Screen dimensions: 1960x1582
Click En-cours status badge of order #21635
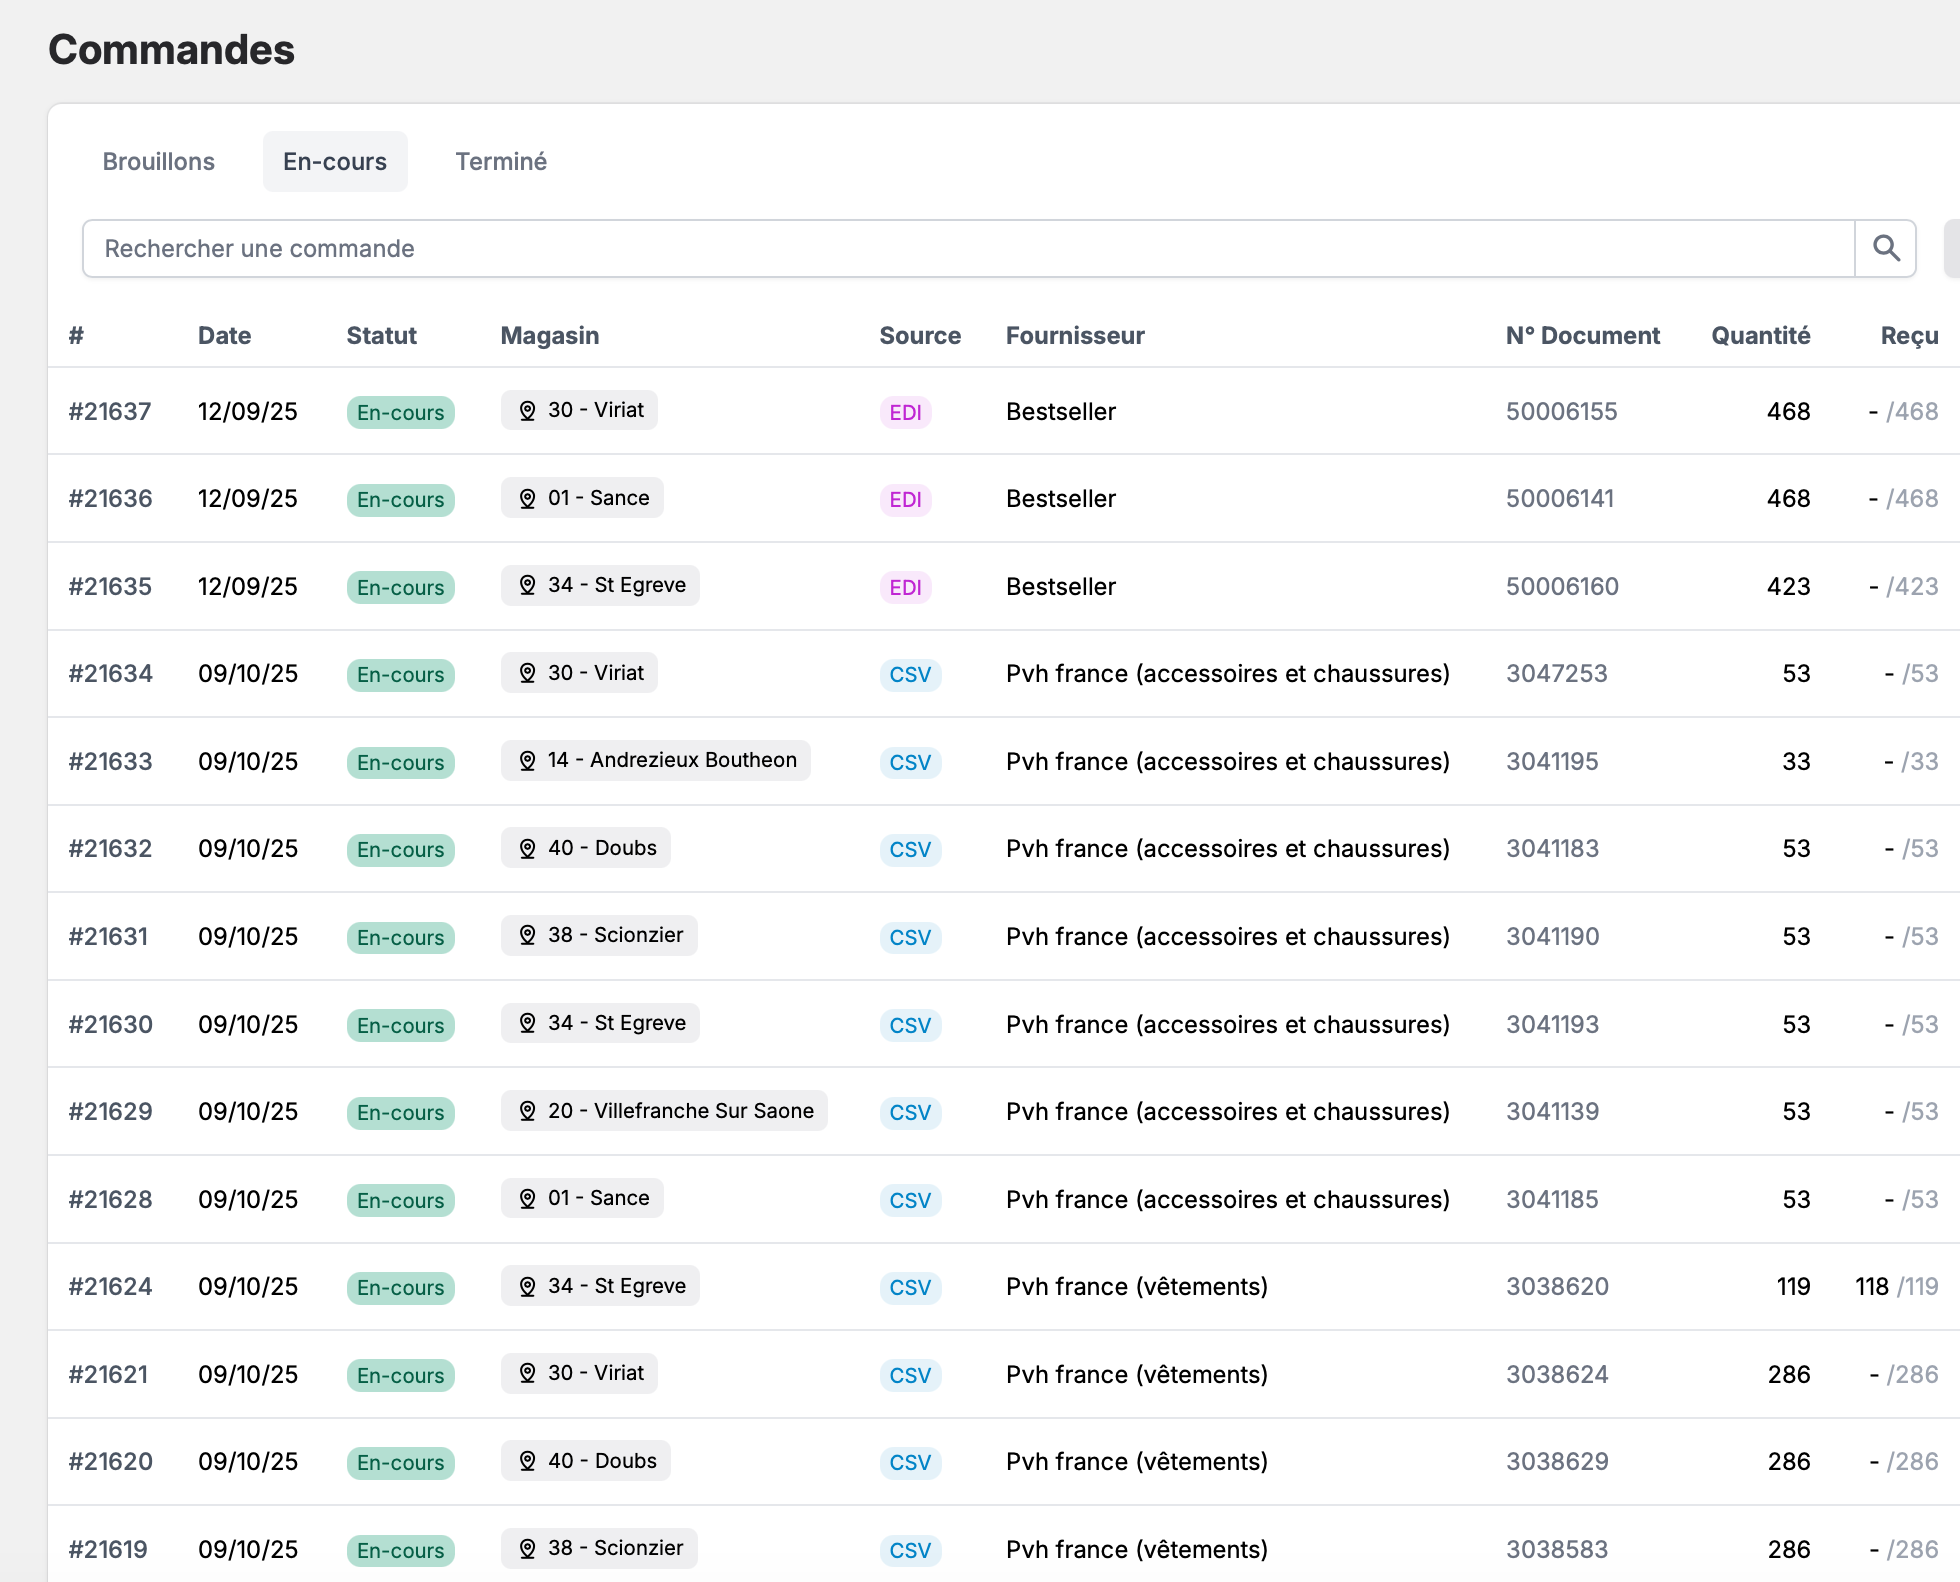[x=400, y=587]
